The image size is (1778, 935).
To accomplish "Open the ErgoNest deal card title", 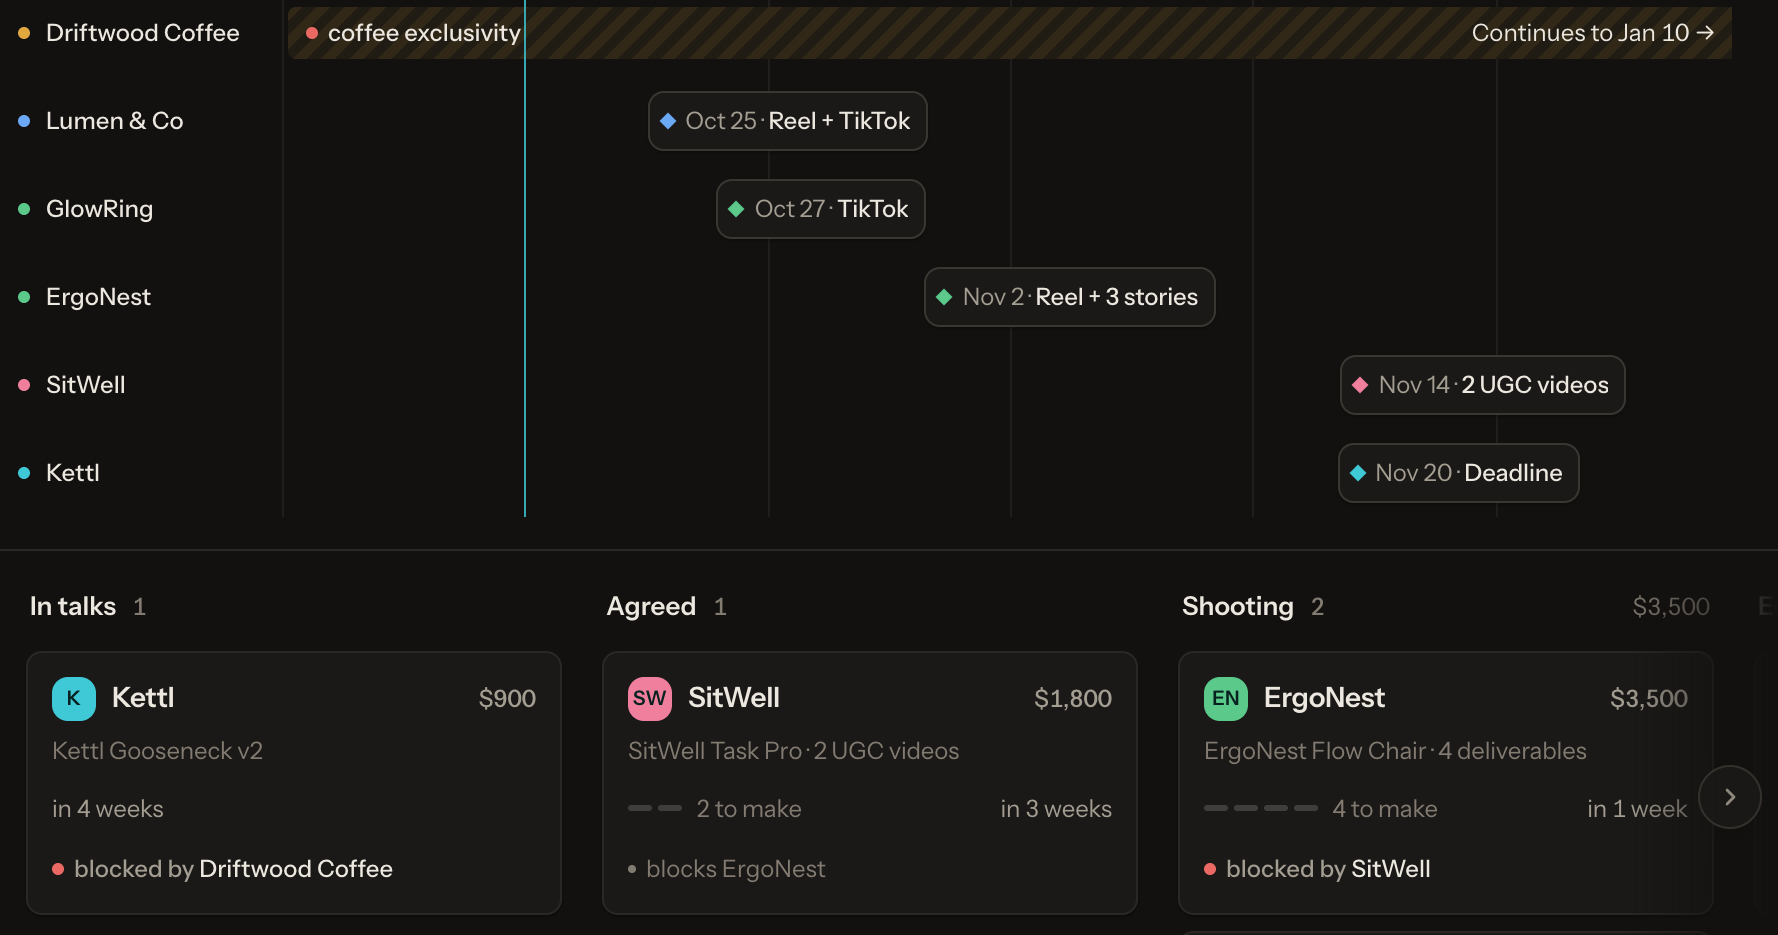I will 1324,698.
